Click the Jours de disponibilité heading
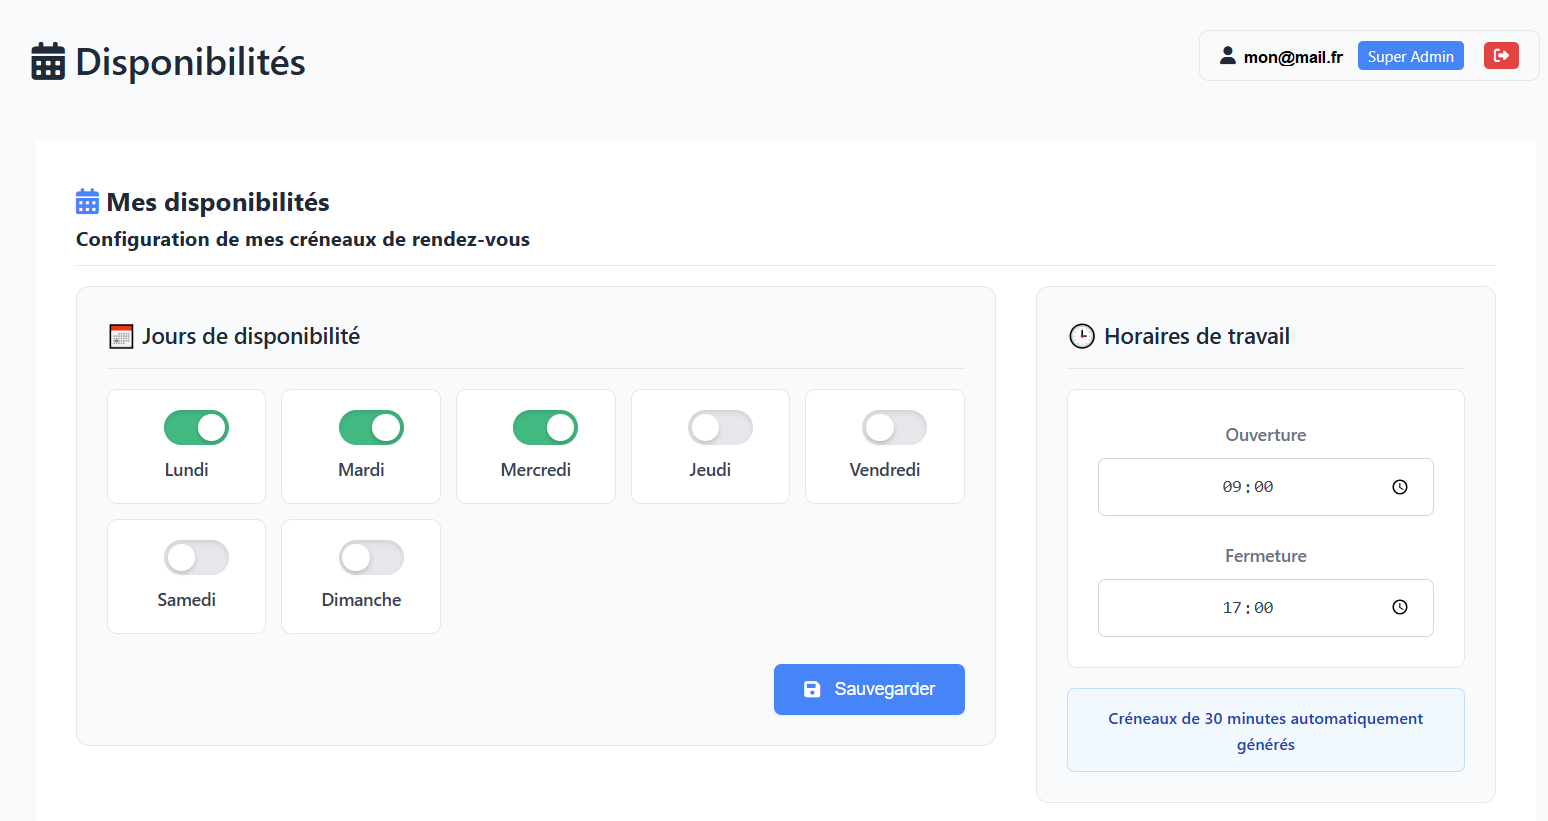Viewport: 1548px width, 821px height. (251, 337)
